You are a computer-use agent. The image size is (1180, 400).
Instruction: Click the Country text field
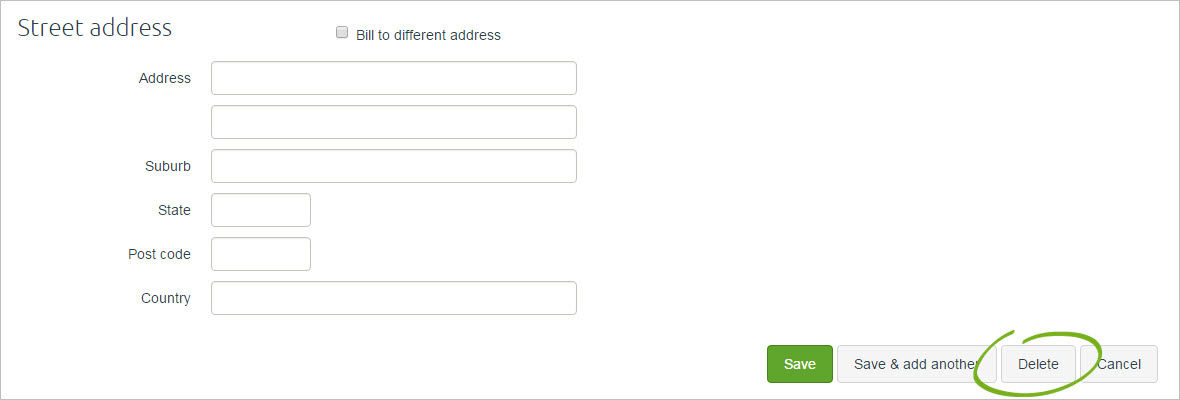(393, 298)
